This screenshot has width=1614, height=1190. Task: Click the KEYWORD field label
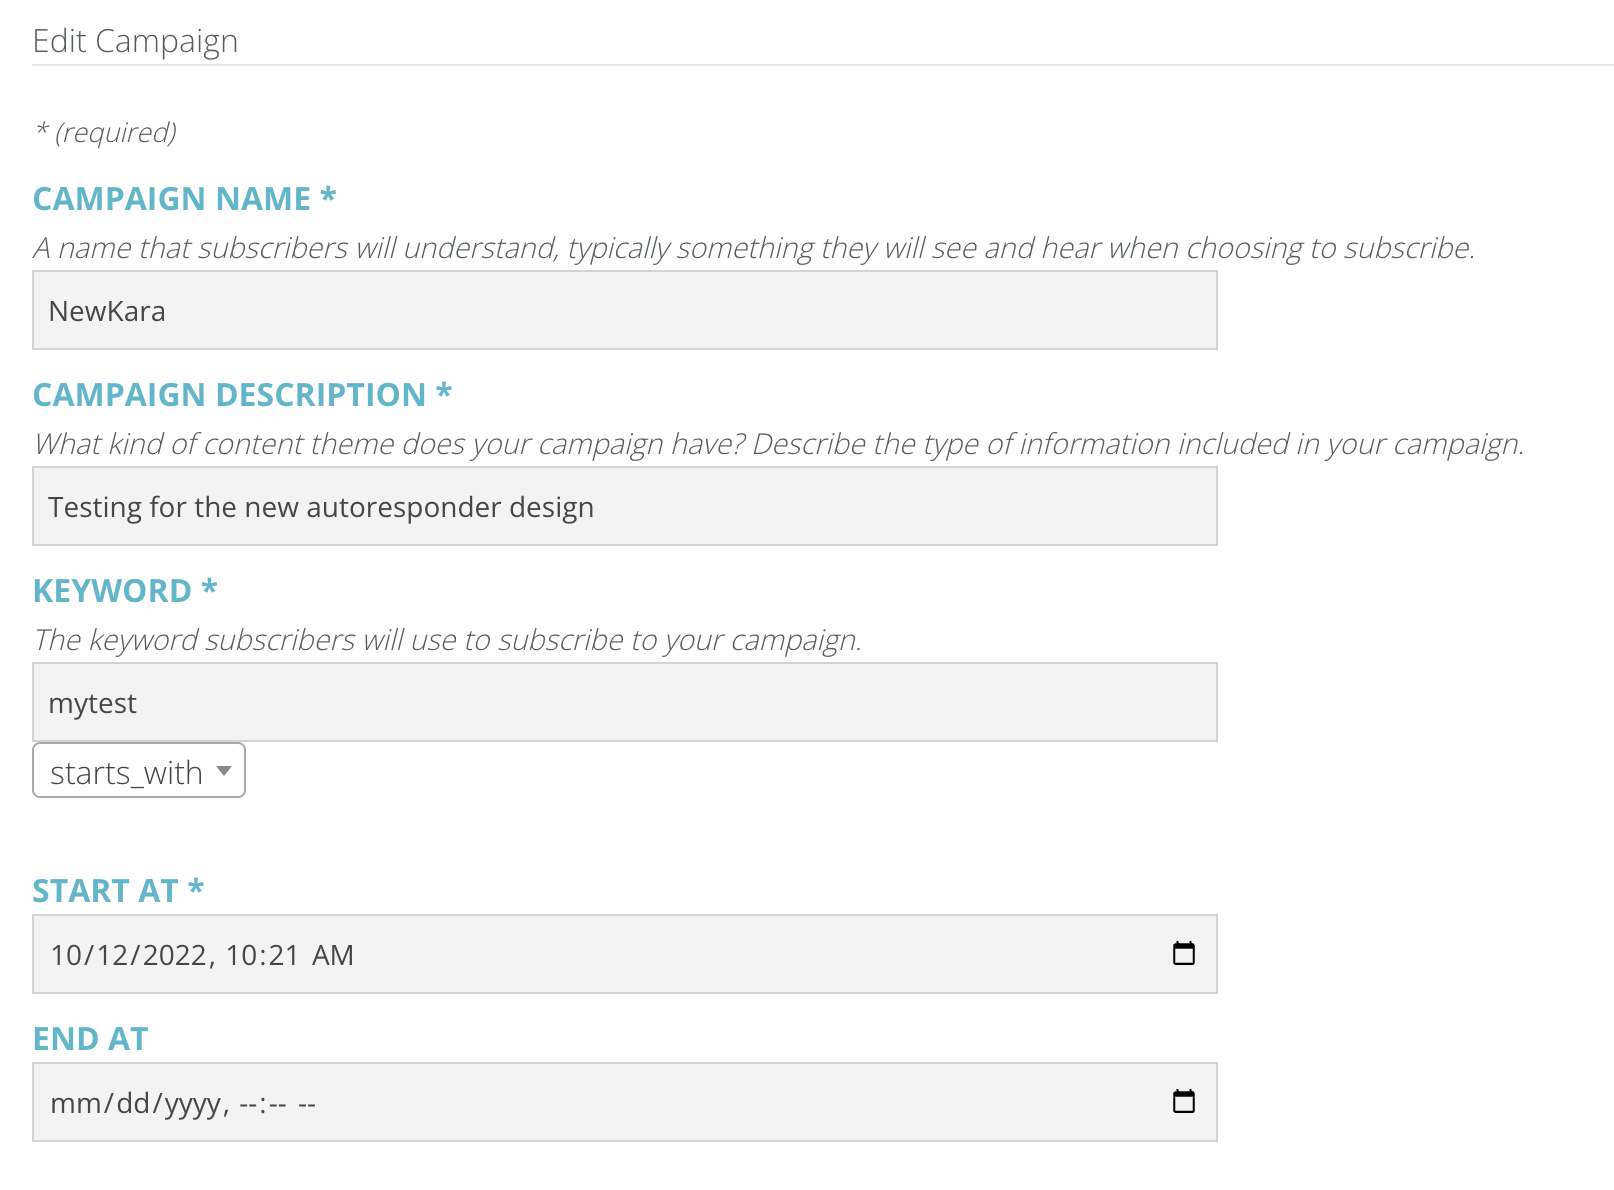pos(112,591)
